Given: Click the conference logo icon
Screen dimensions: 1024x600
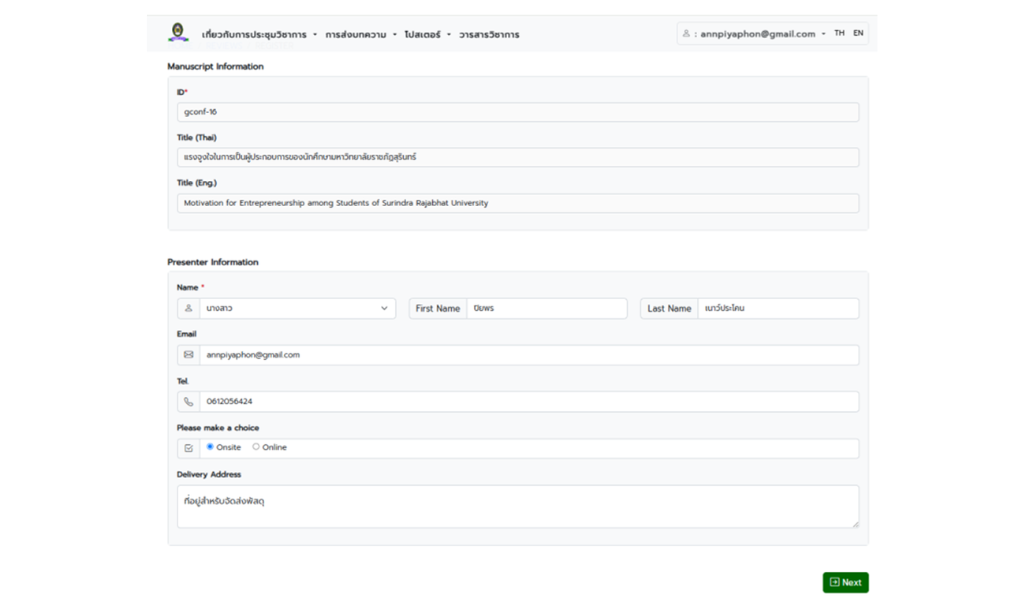Looking at the screenshot, I should coord(178,33).
